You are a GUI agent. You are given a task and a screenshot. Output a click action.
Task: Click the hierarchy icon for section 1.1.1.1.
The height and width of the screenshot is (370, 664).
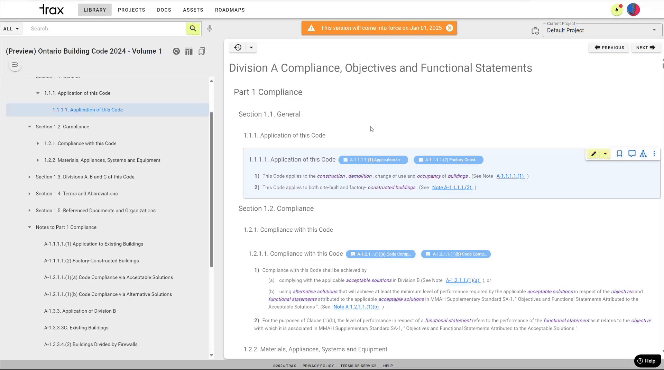(643, 154)
